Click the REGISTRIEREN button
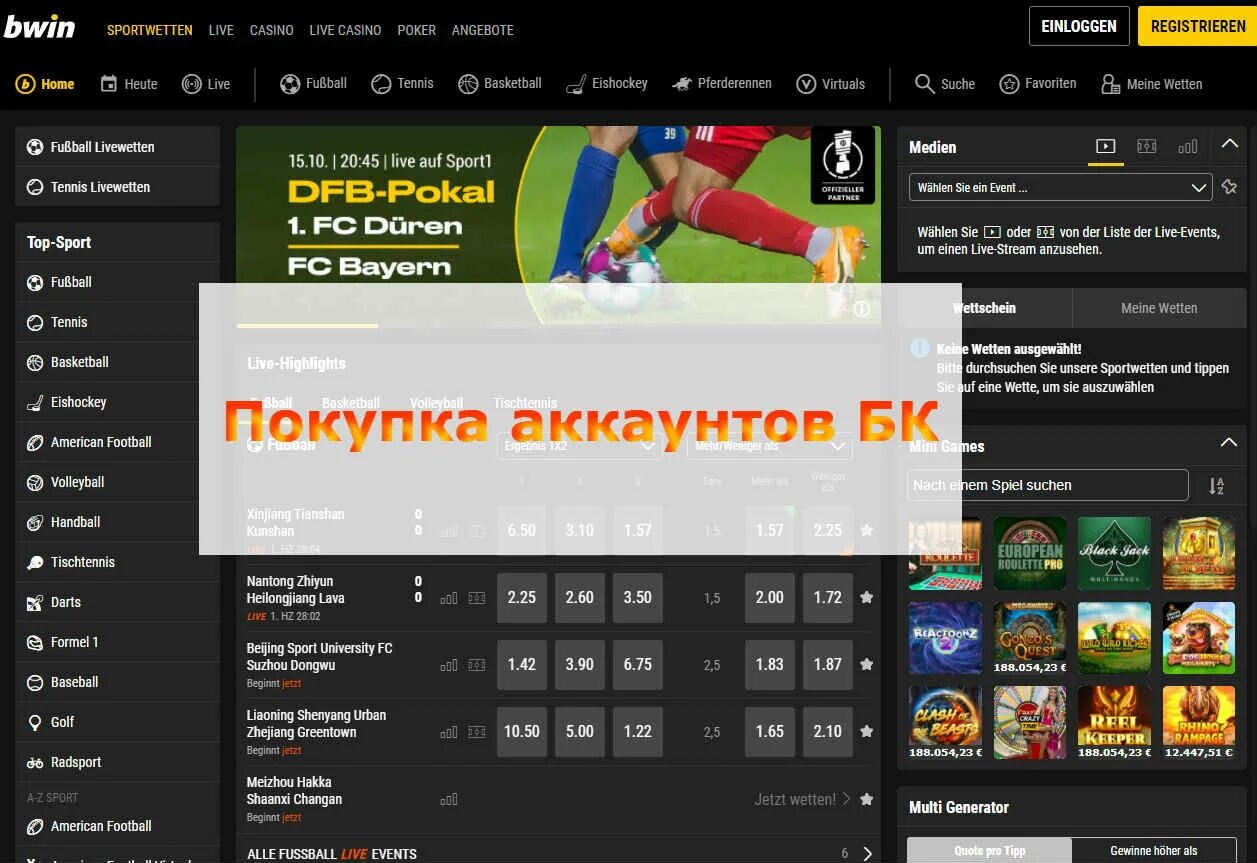 click(x=1197, y=26)
